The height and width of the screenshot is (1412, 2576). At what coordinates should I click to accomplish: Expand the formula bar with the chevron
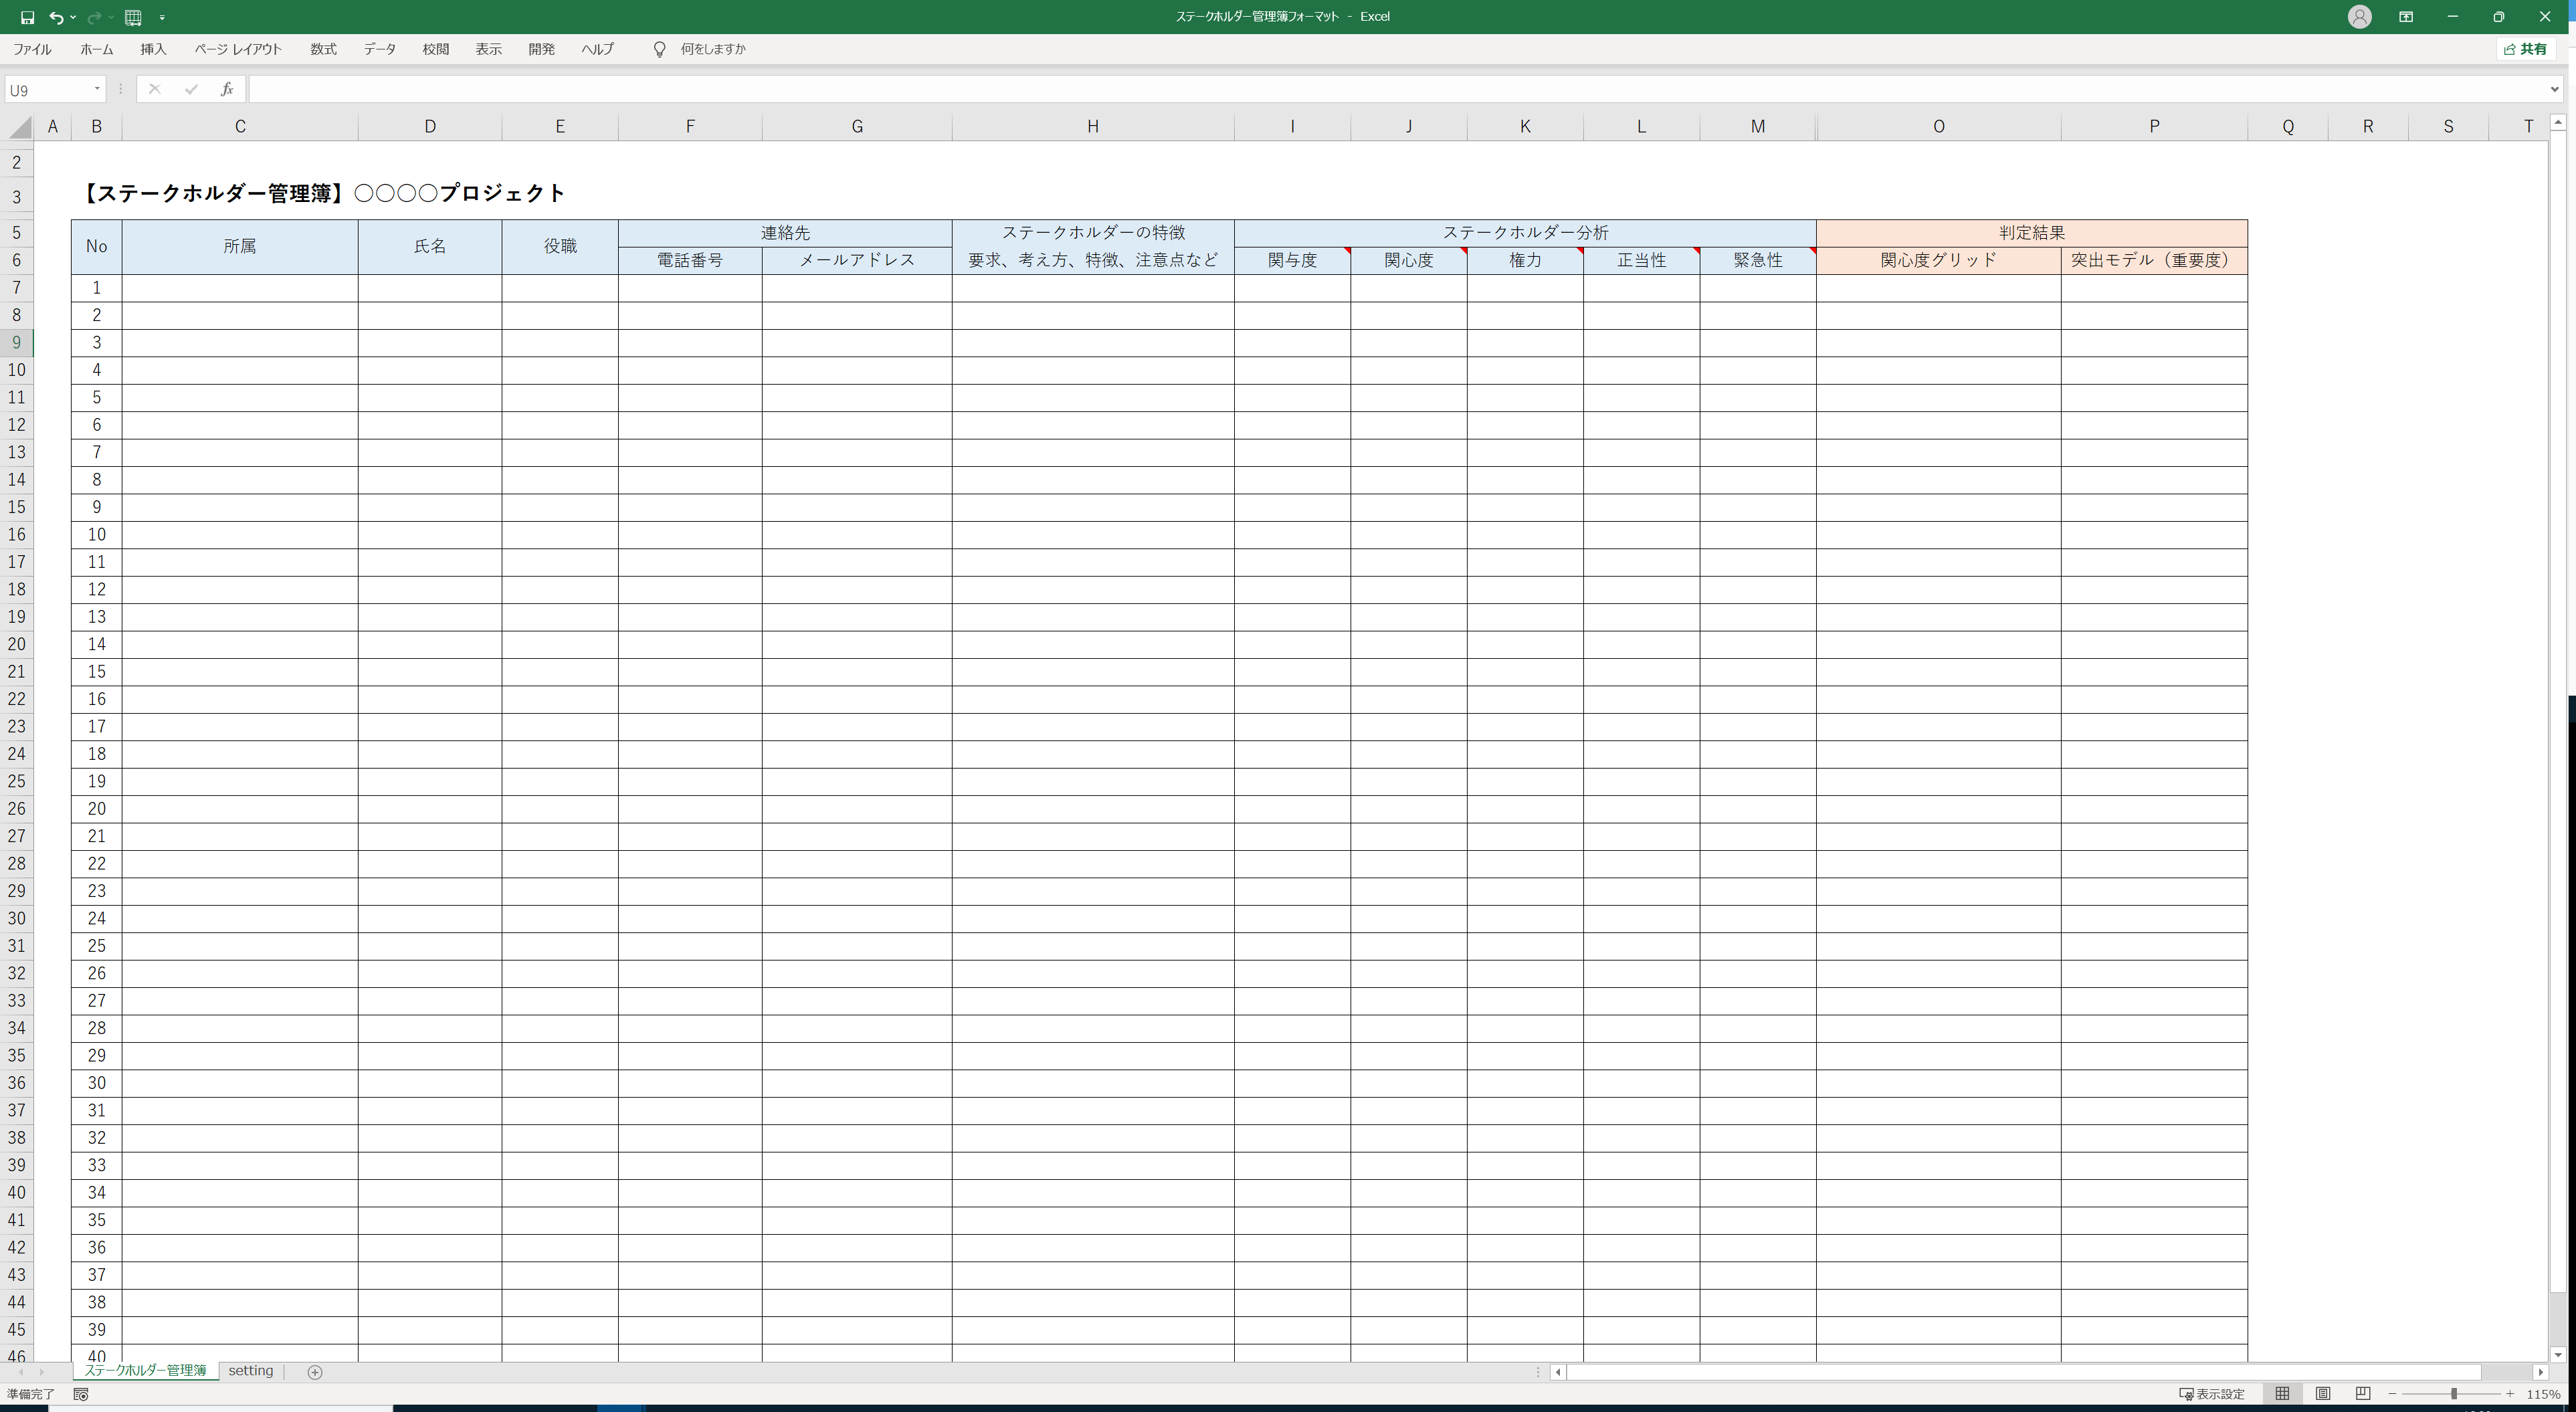click(x=2554, y=89)
